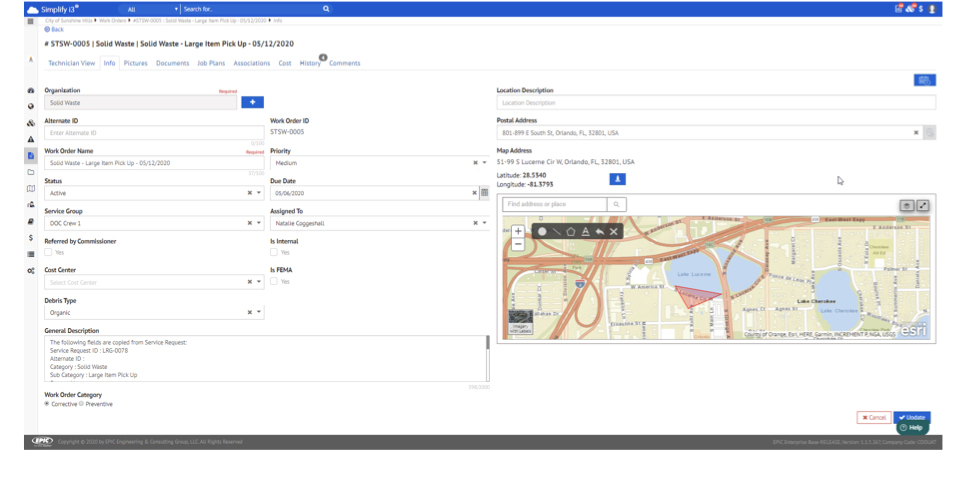Viewport: 960px width, 483px height.
Task: Enable the Is FEMA checkbox
Action: coord(274,282)
